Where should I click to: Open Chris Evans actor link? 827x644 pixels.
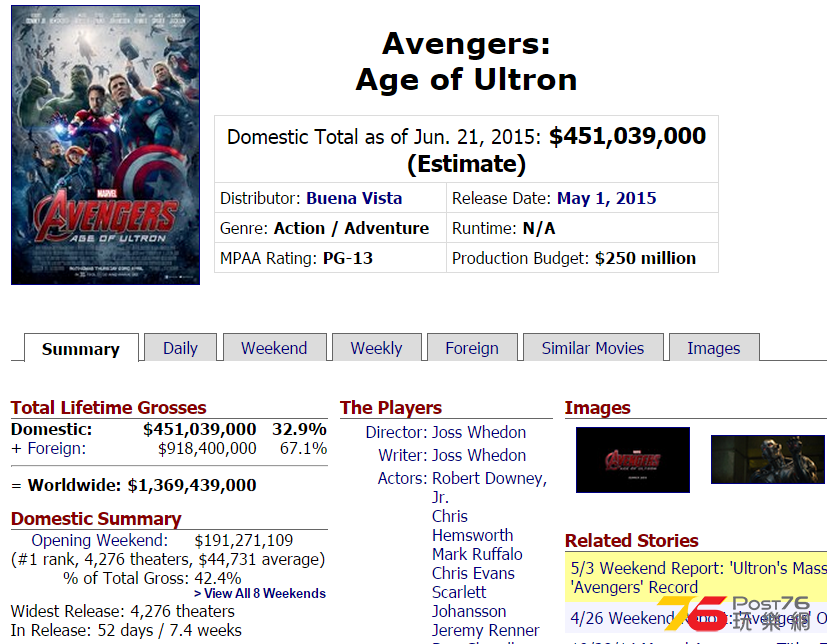(x=473, y=573)
